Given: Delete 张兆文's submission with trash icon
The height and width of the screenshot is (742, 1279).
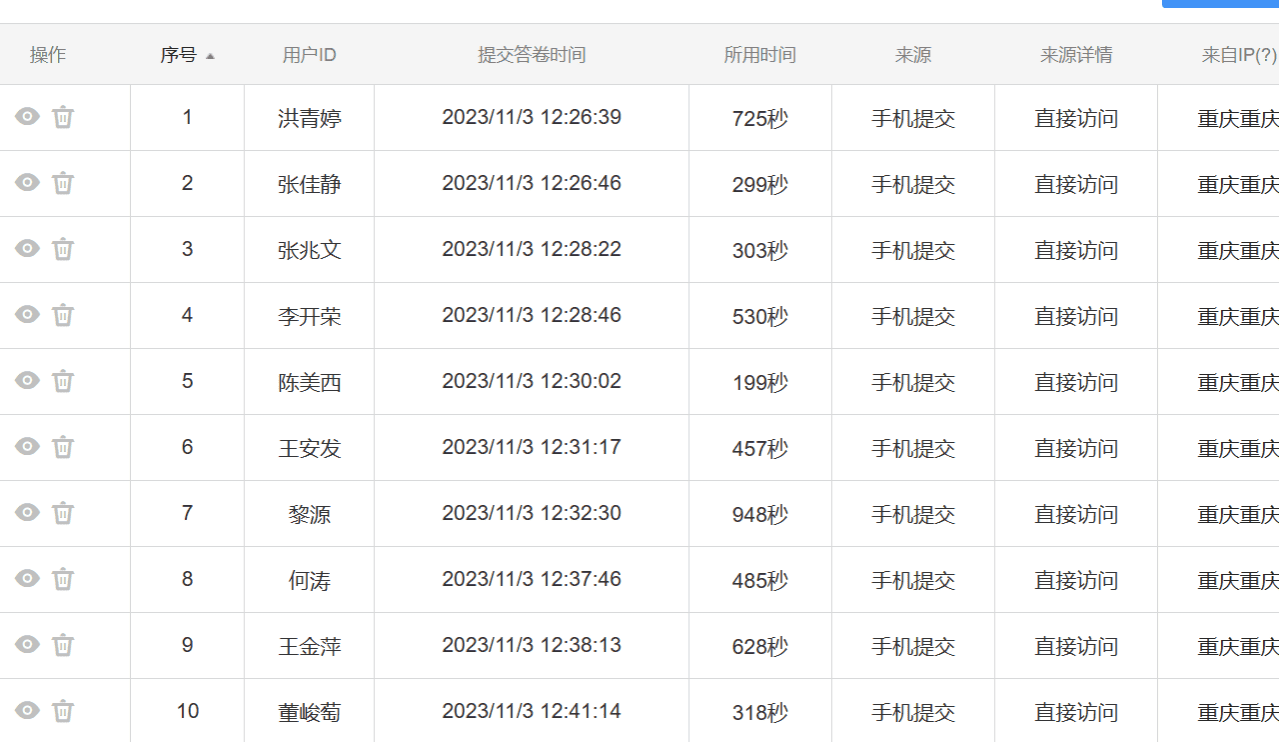Looking at the screenshot, I should (63, 249).
